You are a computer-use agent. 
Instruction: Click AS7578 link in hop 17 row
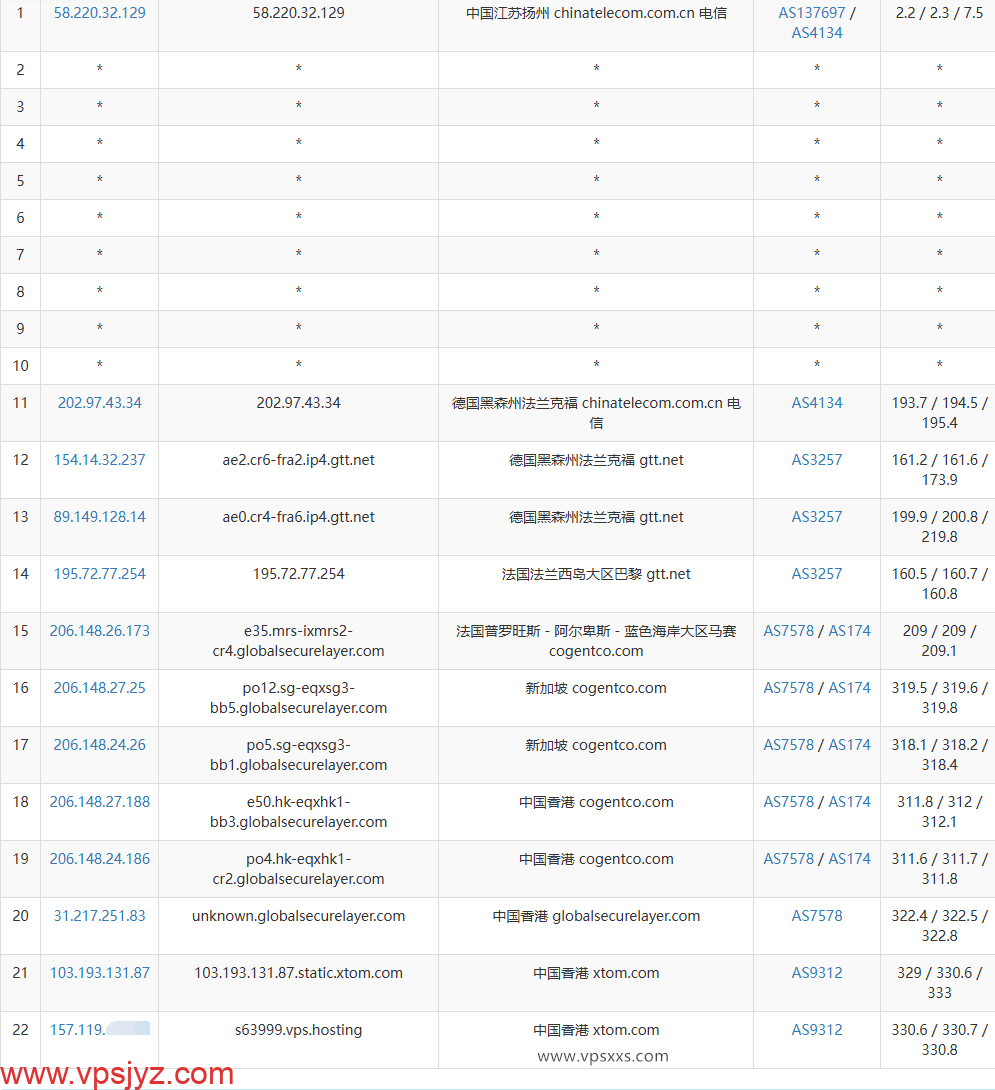click(x=788, y=745)
